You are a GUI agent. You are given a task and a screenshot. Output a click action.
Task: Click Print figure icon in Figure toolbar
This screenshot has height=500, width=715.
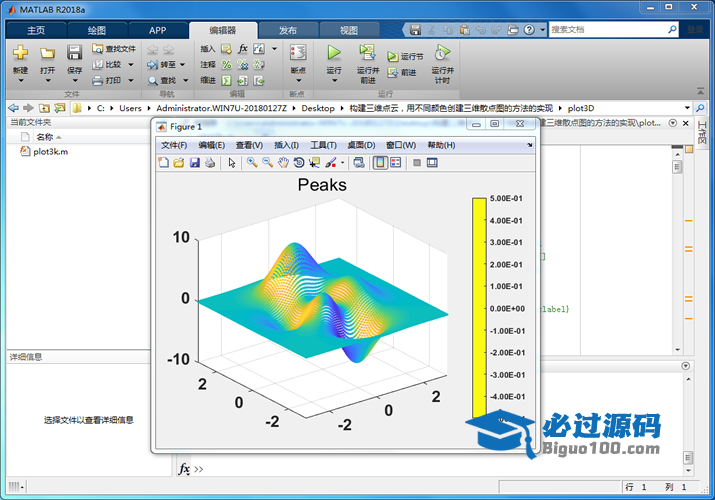pos(210,163)
